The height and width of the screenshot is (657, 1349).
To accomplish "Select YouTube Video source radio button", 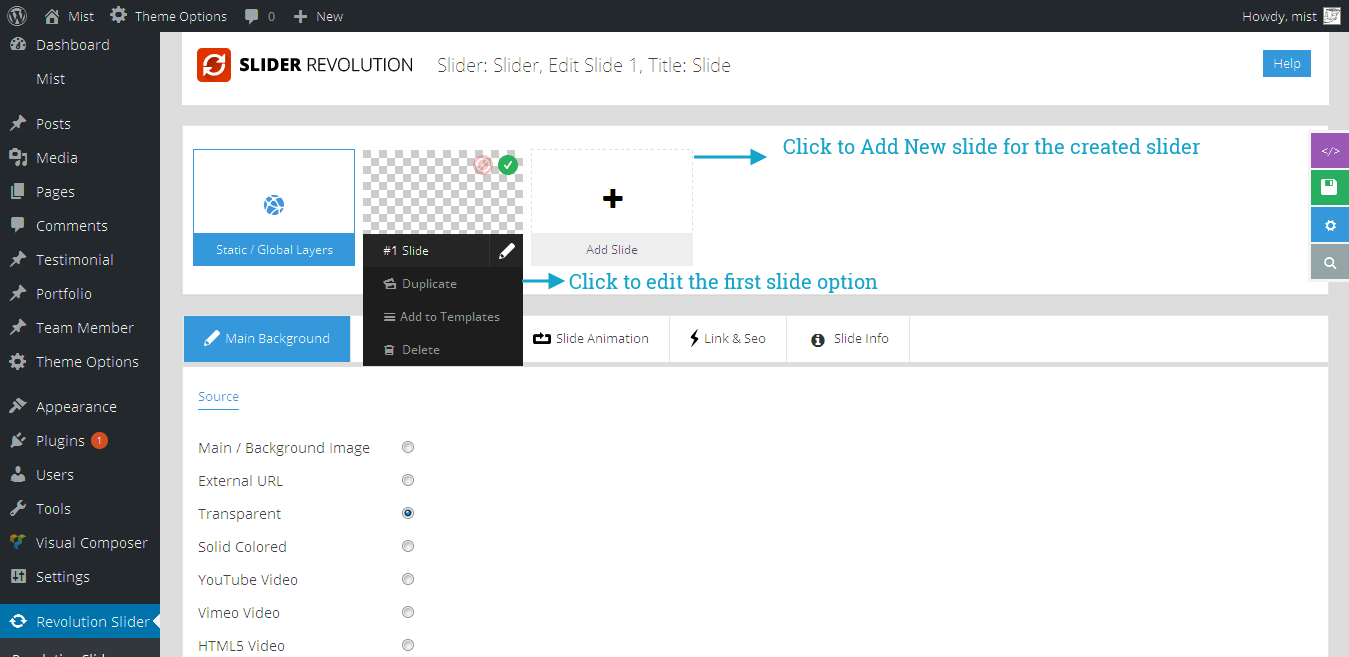I will [408, 579].
